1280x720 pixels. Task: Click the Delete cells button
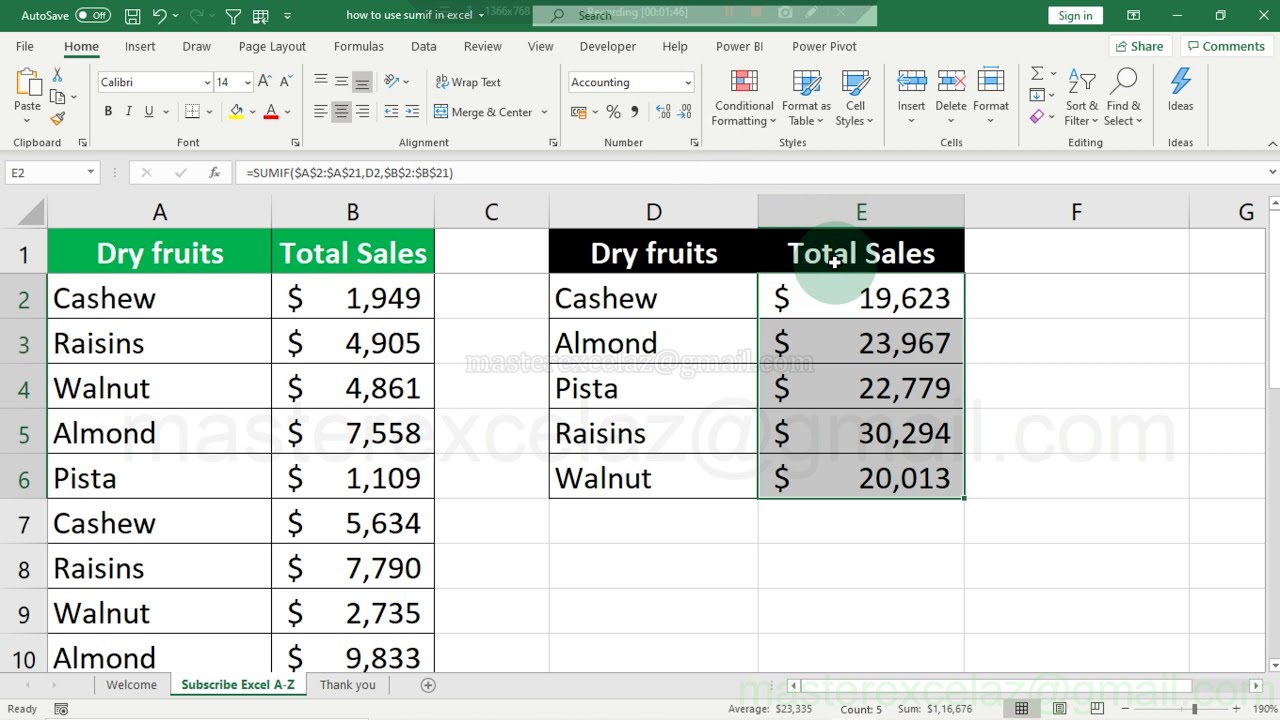coord(951,98)
